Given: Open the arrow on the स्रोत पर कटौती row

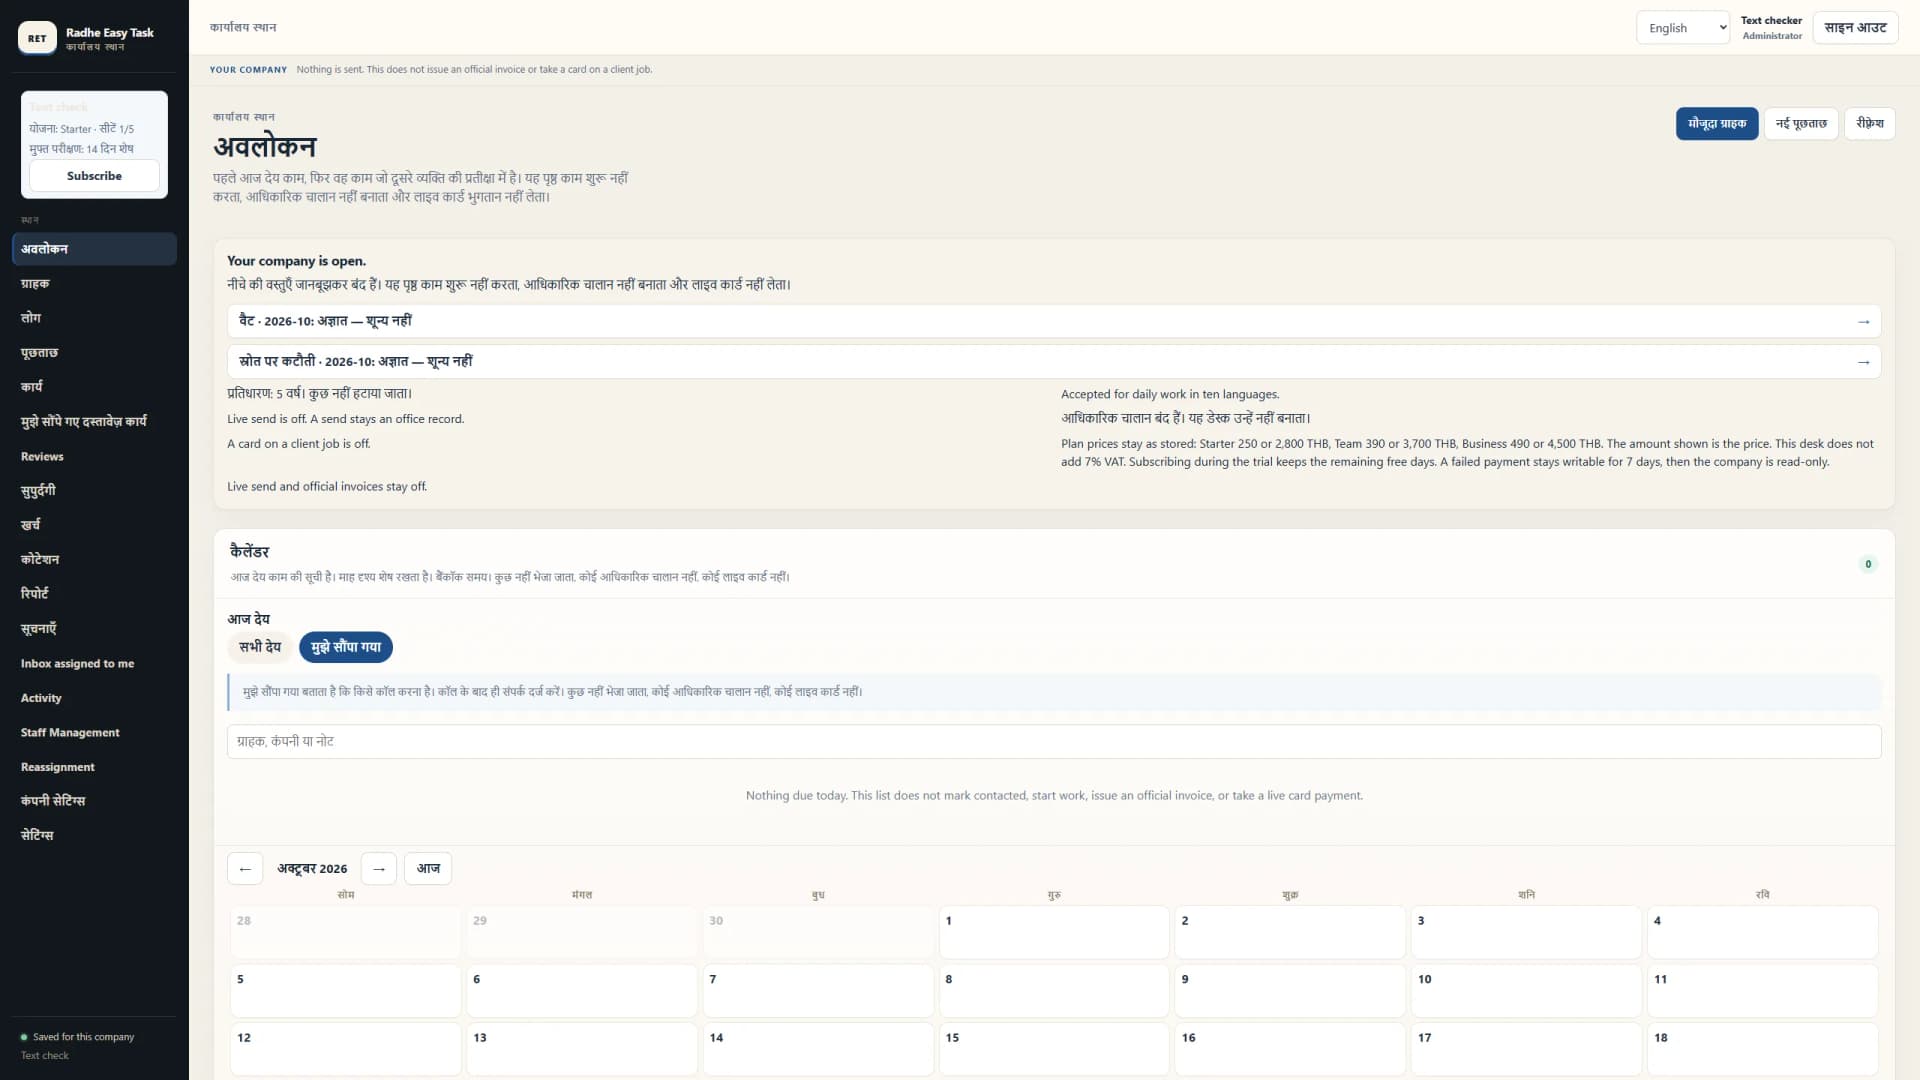Looking at the screenshot, I should coord(1863,362).
